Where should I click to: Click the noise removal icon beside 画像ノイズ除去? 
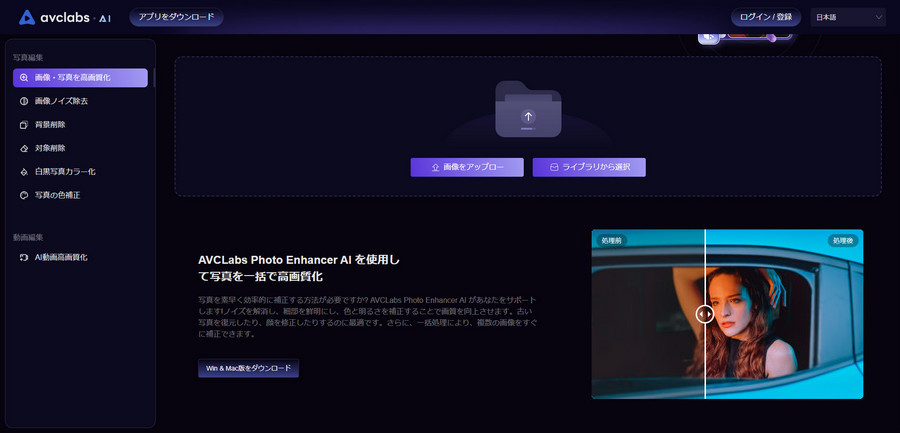[x=24, y=101]
